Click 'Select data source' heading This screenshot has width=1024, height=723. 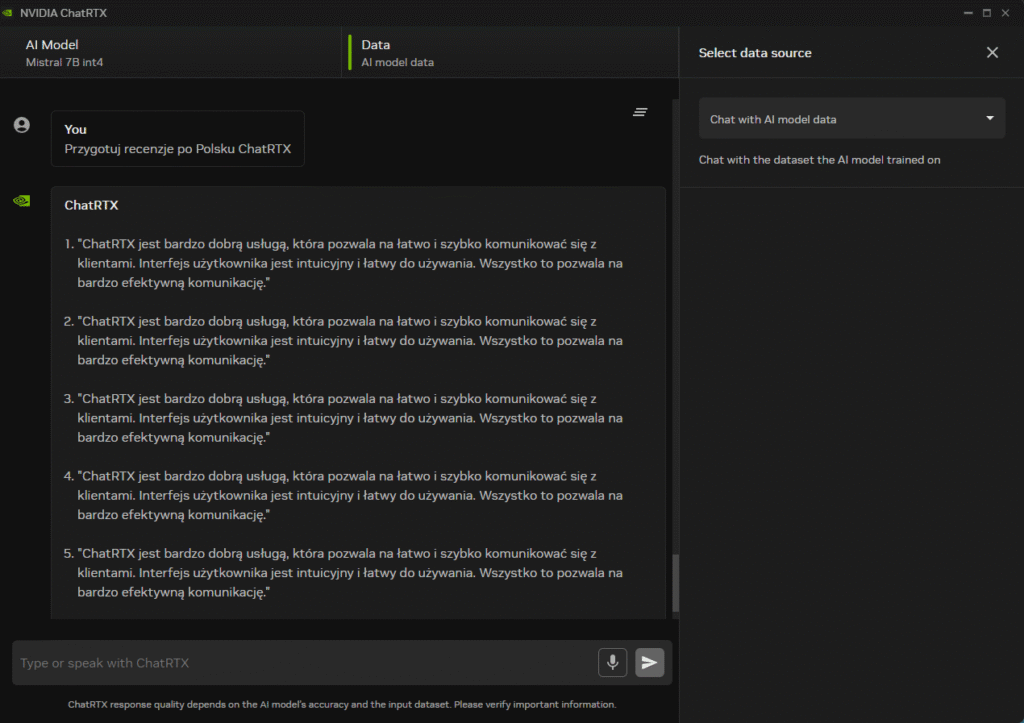(x=755, y=53)
